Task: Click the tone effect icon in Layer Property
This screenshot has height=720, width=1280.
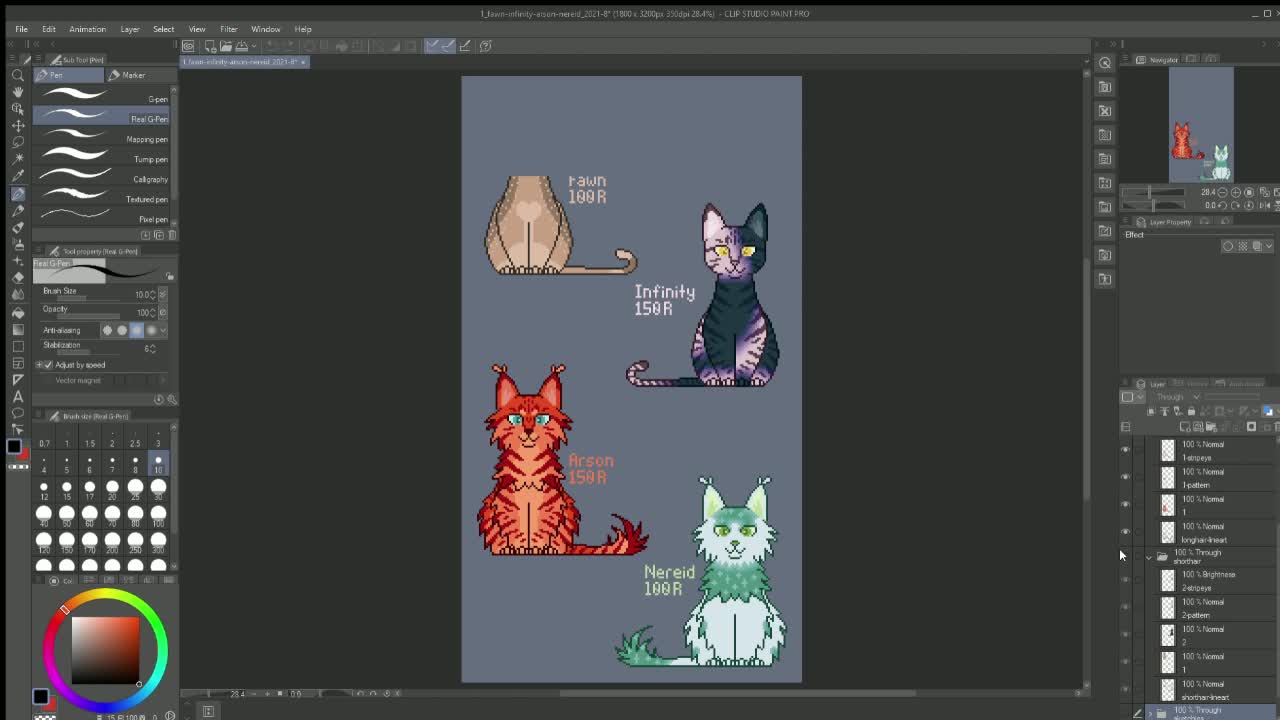Action: (1243, 246)
